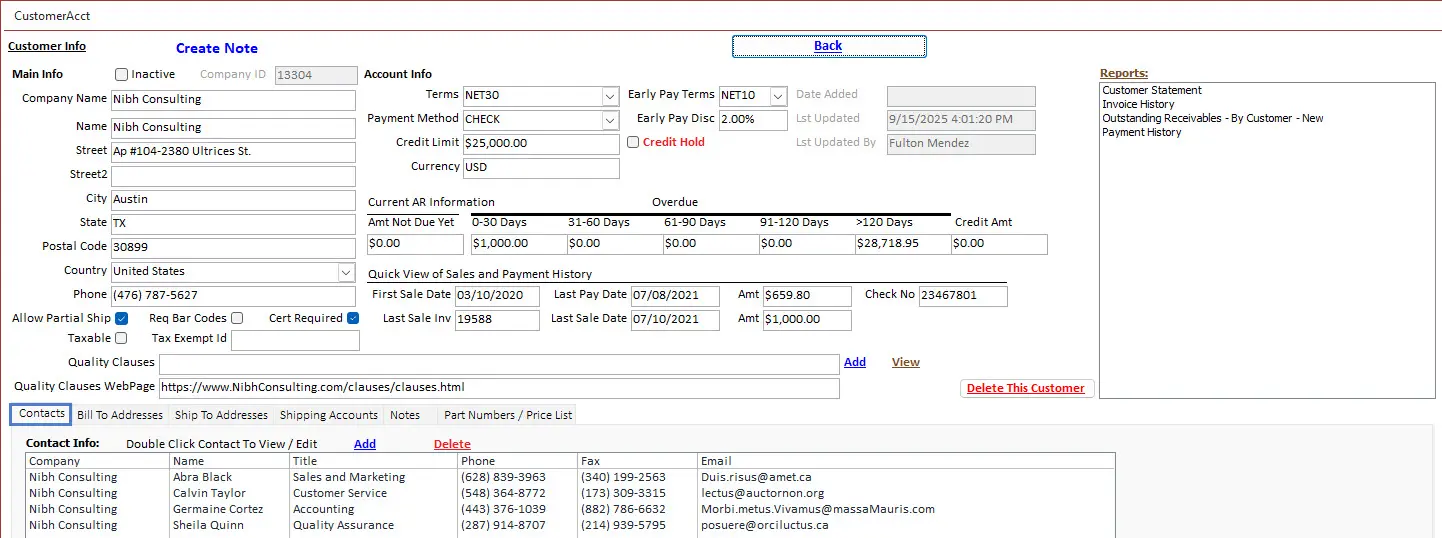Viewport: 1442px width, 538px height.
Task: Select Sheila Quinn contact row
Action: coord(570,525)
